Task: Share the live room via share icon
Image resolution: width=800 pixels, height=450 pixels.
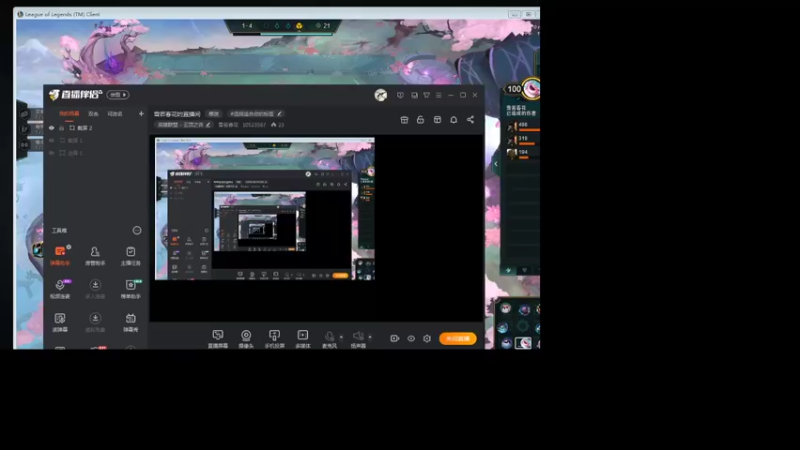Action: coord(470,120)
